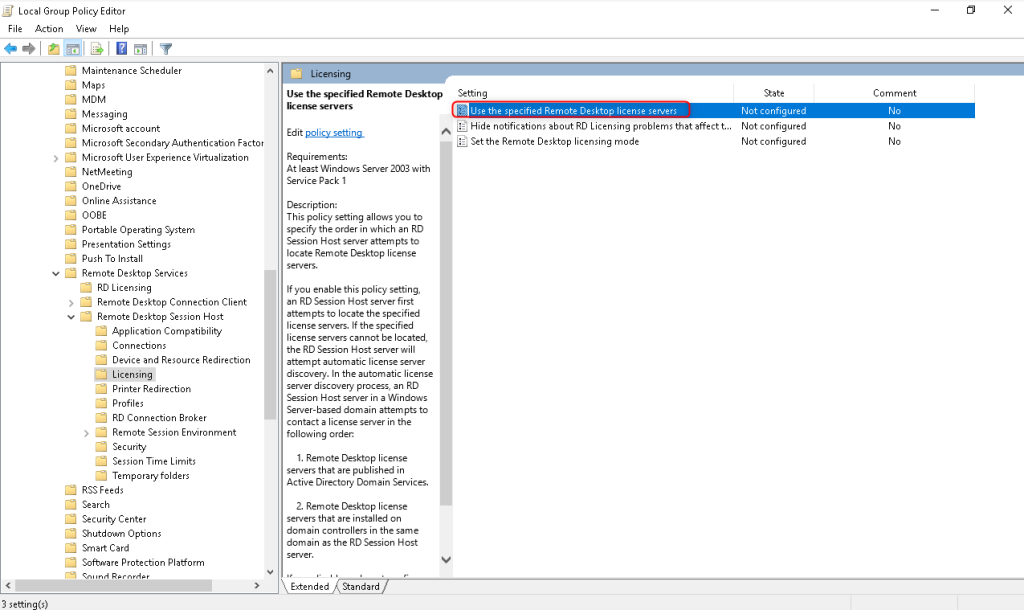Switch to the Standard tab

pyautogui.click(x=360, y=586)
